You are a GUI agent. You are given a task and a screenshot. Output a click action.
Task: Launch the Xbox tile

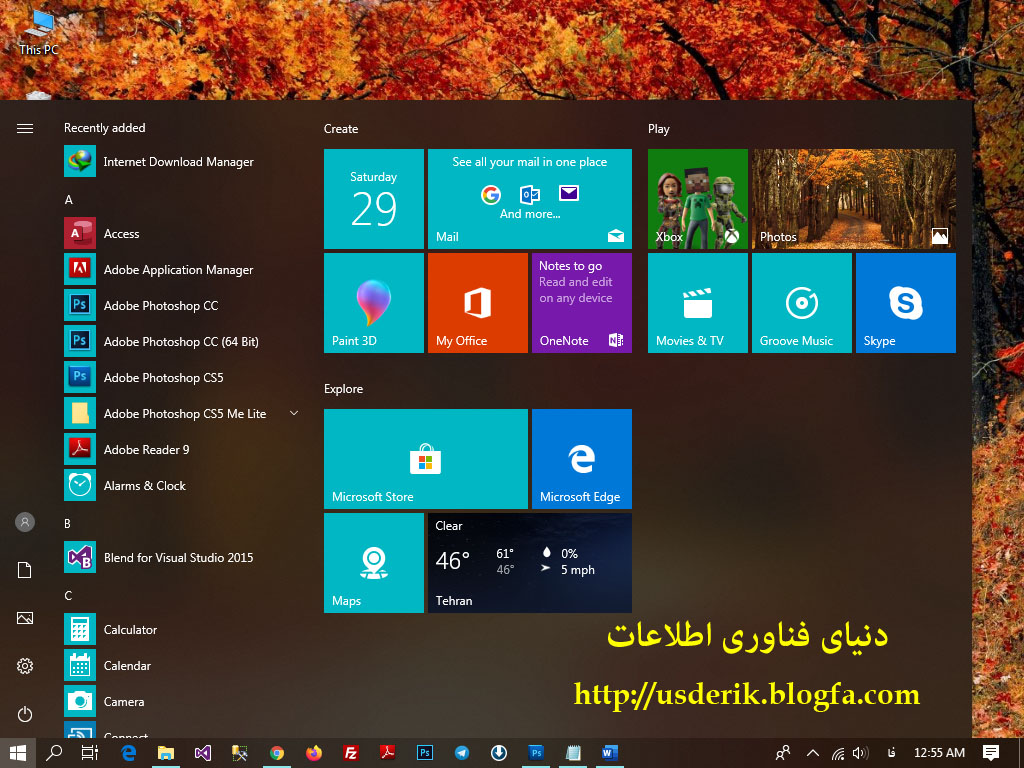[x=697, y=199]
